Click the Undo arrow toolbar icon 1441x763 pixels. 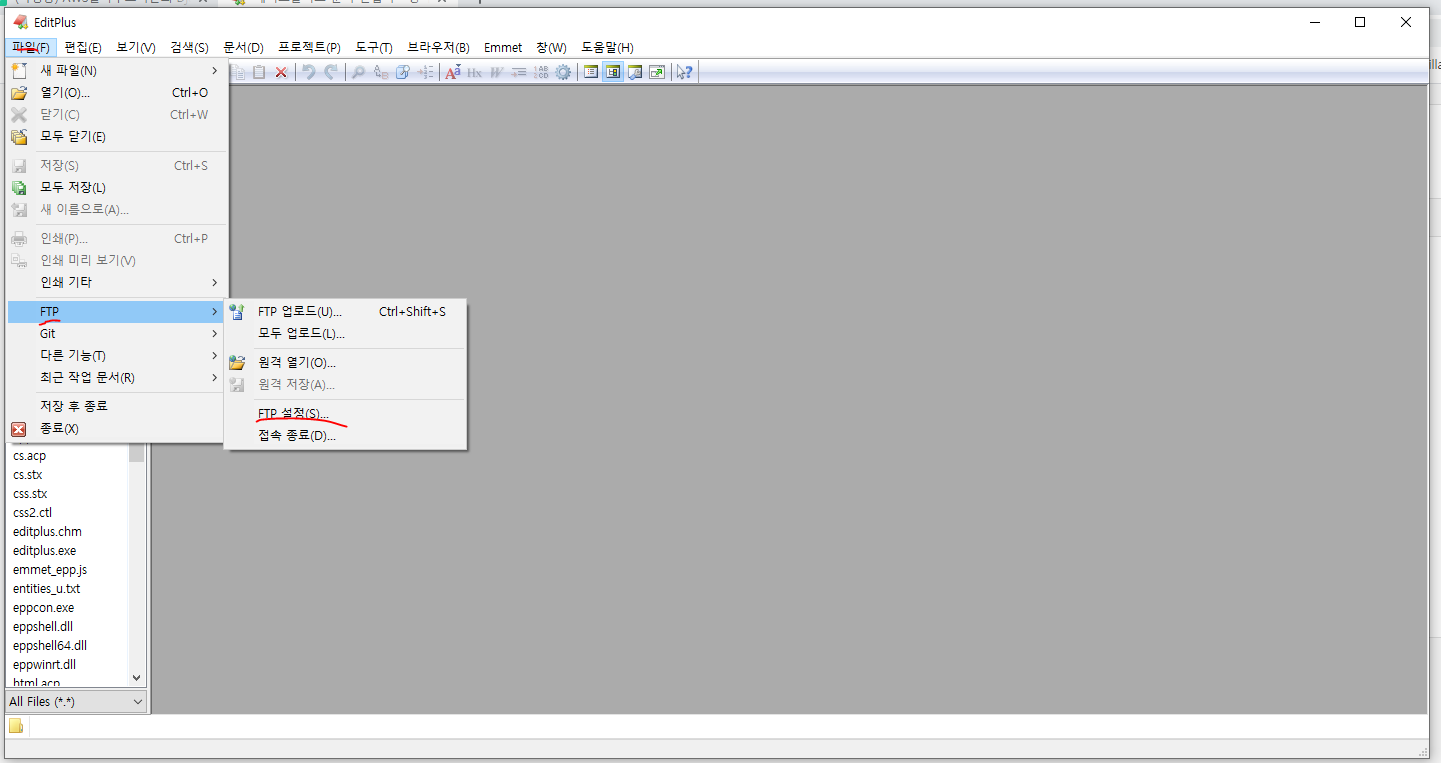(309, 72)
